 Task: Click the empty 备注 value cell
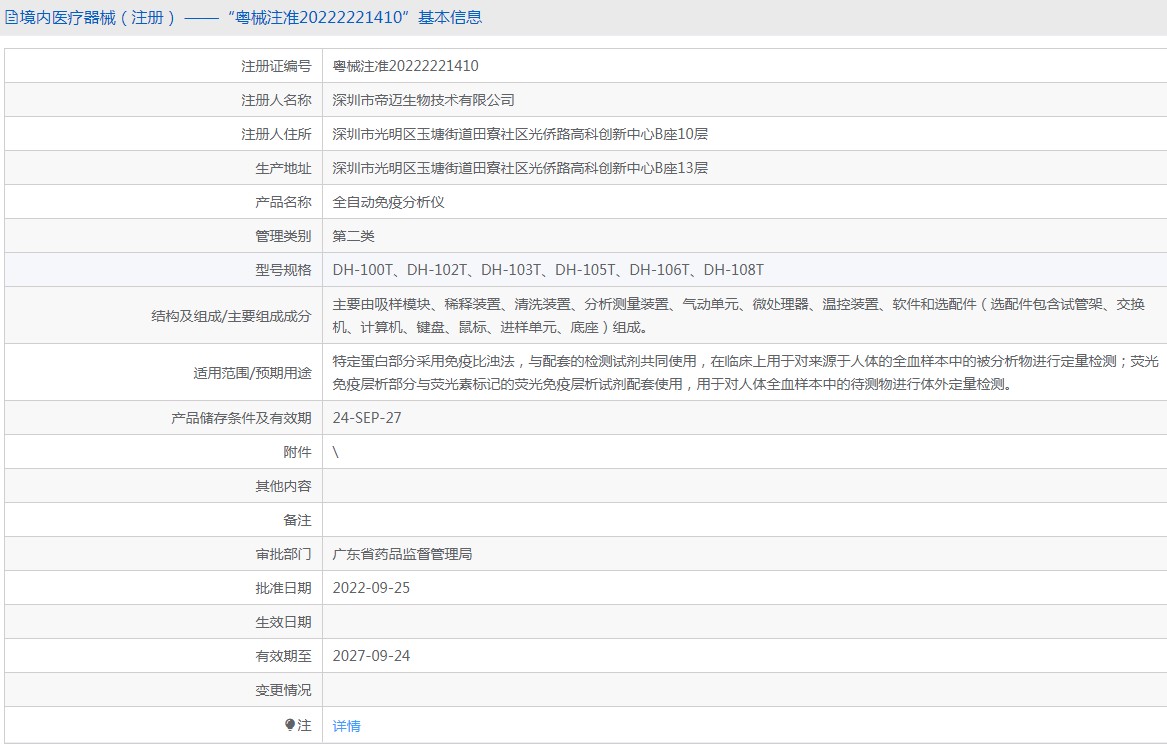click(x=744, y=520)
